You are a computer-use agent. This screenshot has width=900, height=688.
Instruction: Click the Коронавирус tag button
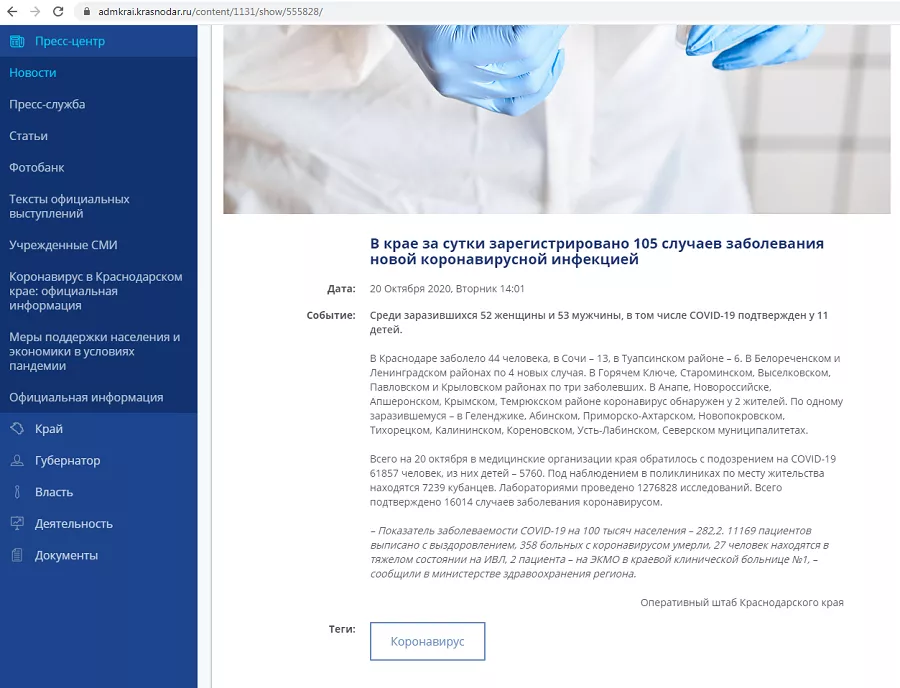[x=427, y=641]
